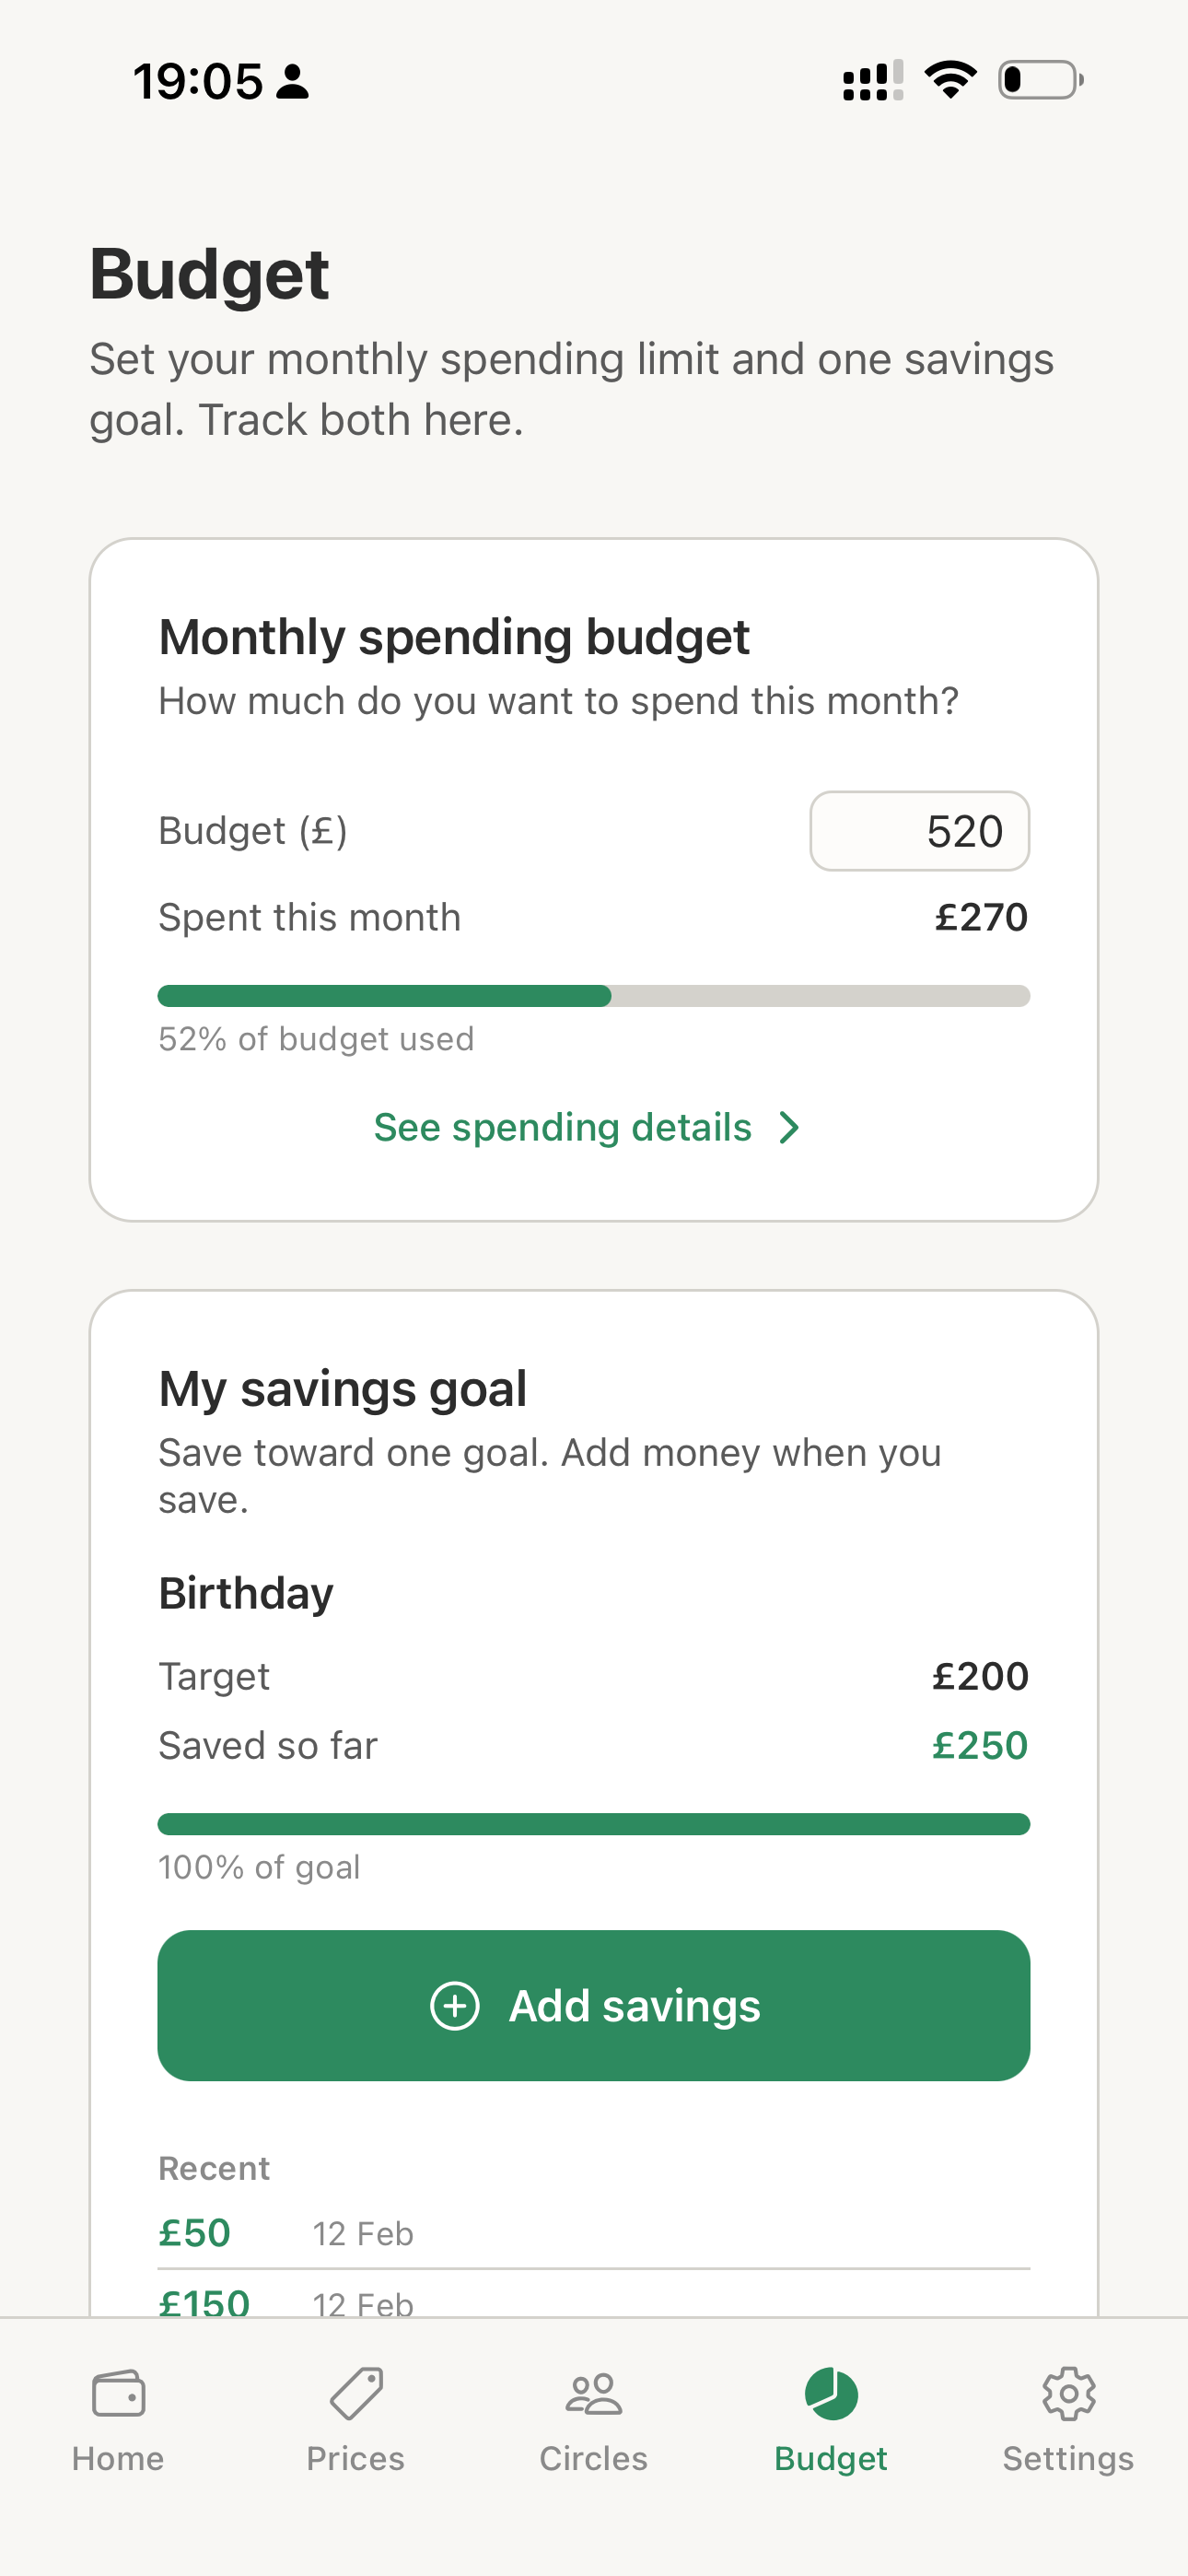Tap the Prices tag icon
Viewport: 1188px width, 2576px height.
(356, 2393)
